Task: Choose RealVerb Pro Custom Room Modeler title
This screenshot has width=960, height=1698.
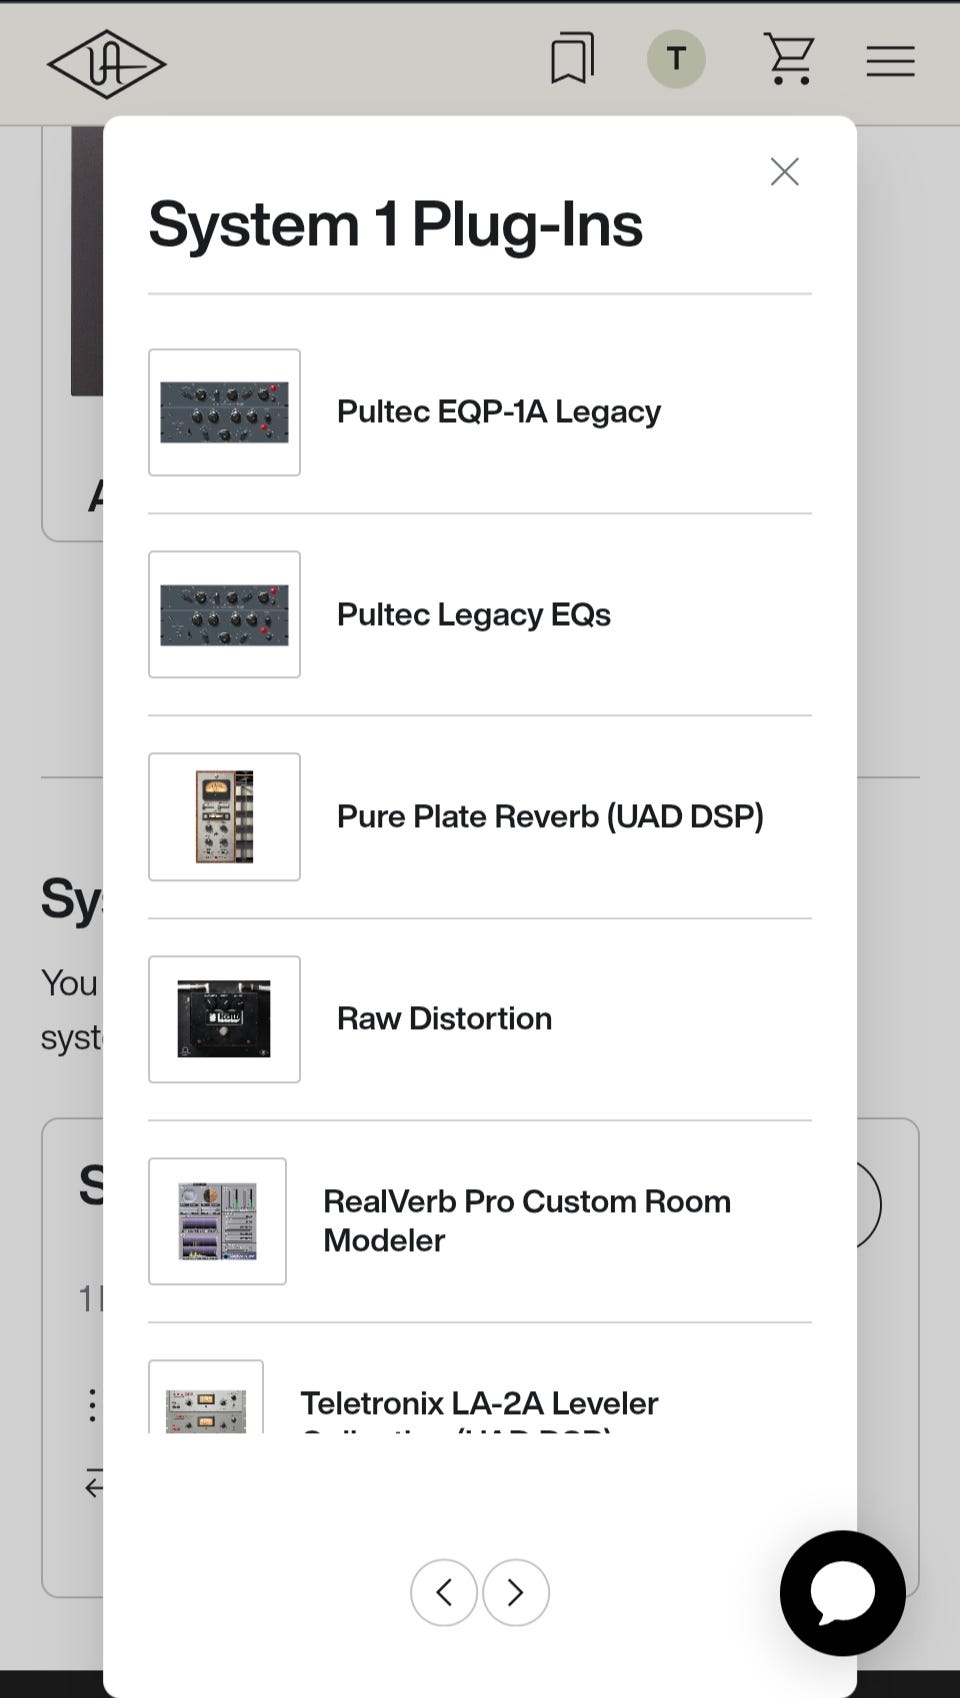Action: coord(526,1221)
